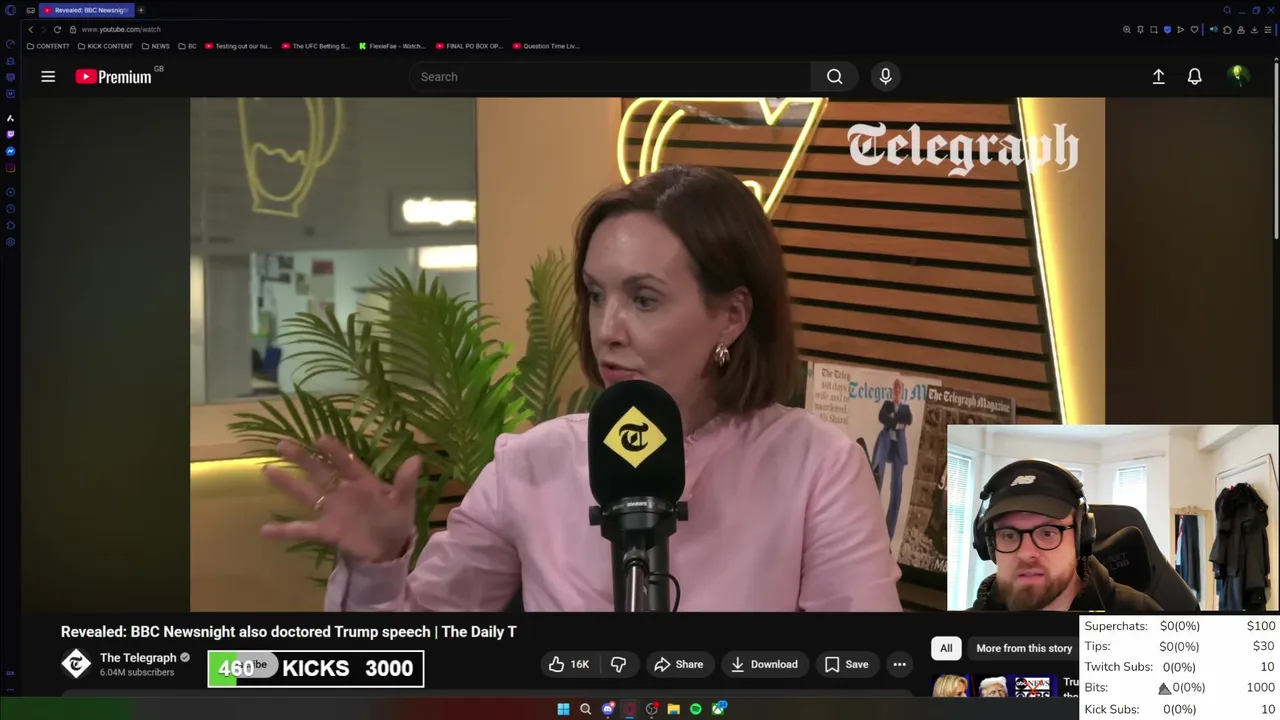Viewport: 1280px width, 720px height.
Task: Go back in the browser
Action: tap(31, 29)
